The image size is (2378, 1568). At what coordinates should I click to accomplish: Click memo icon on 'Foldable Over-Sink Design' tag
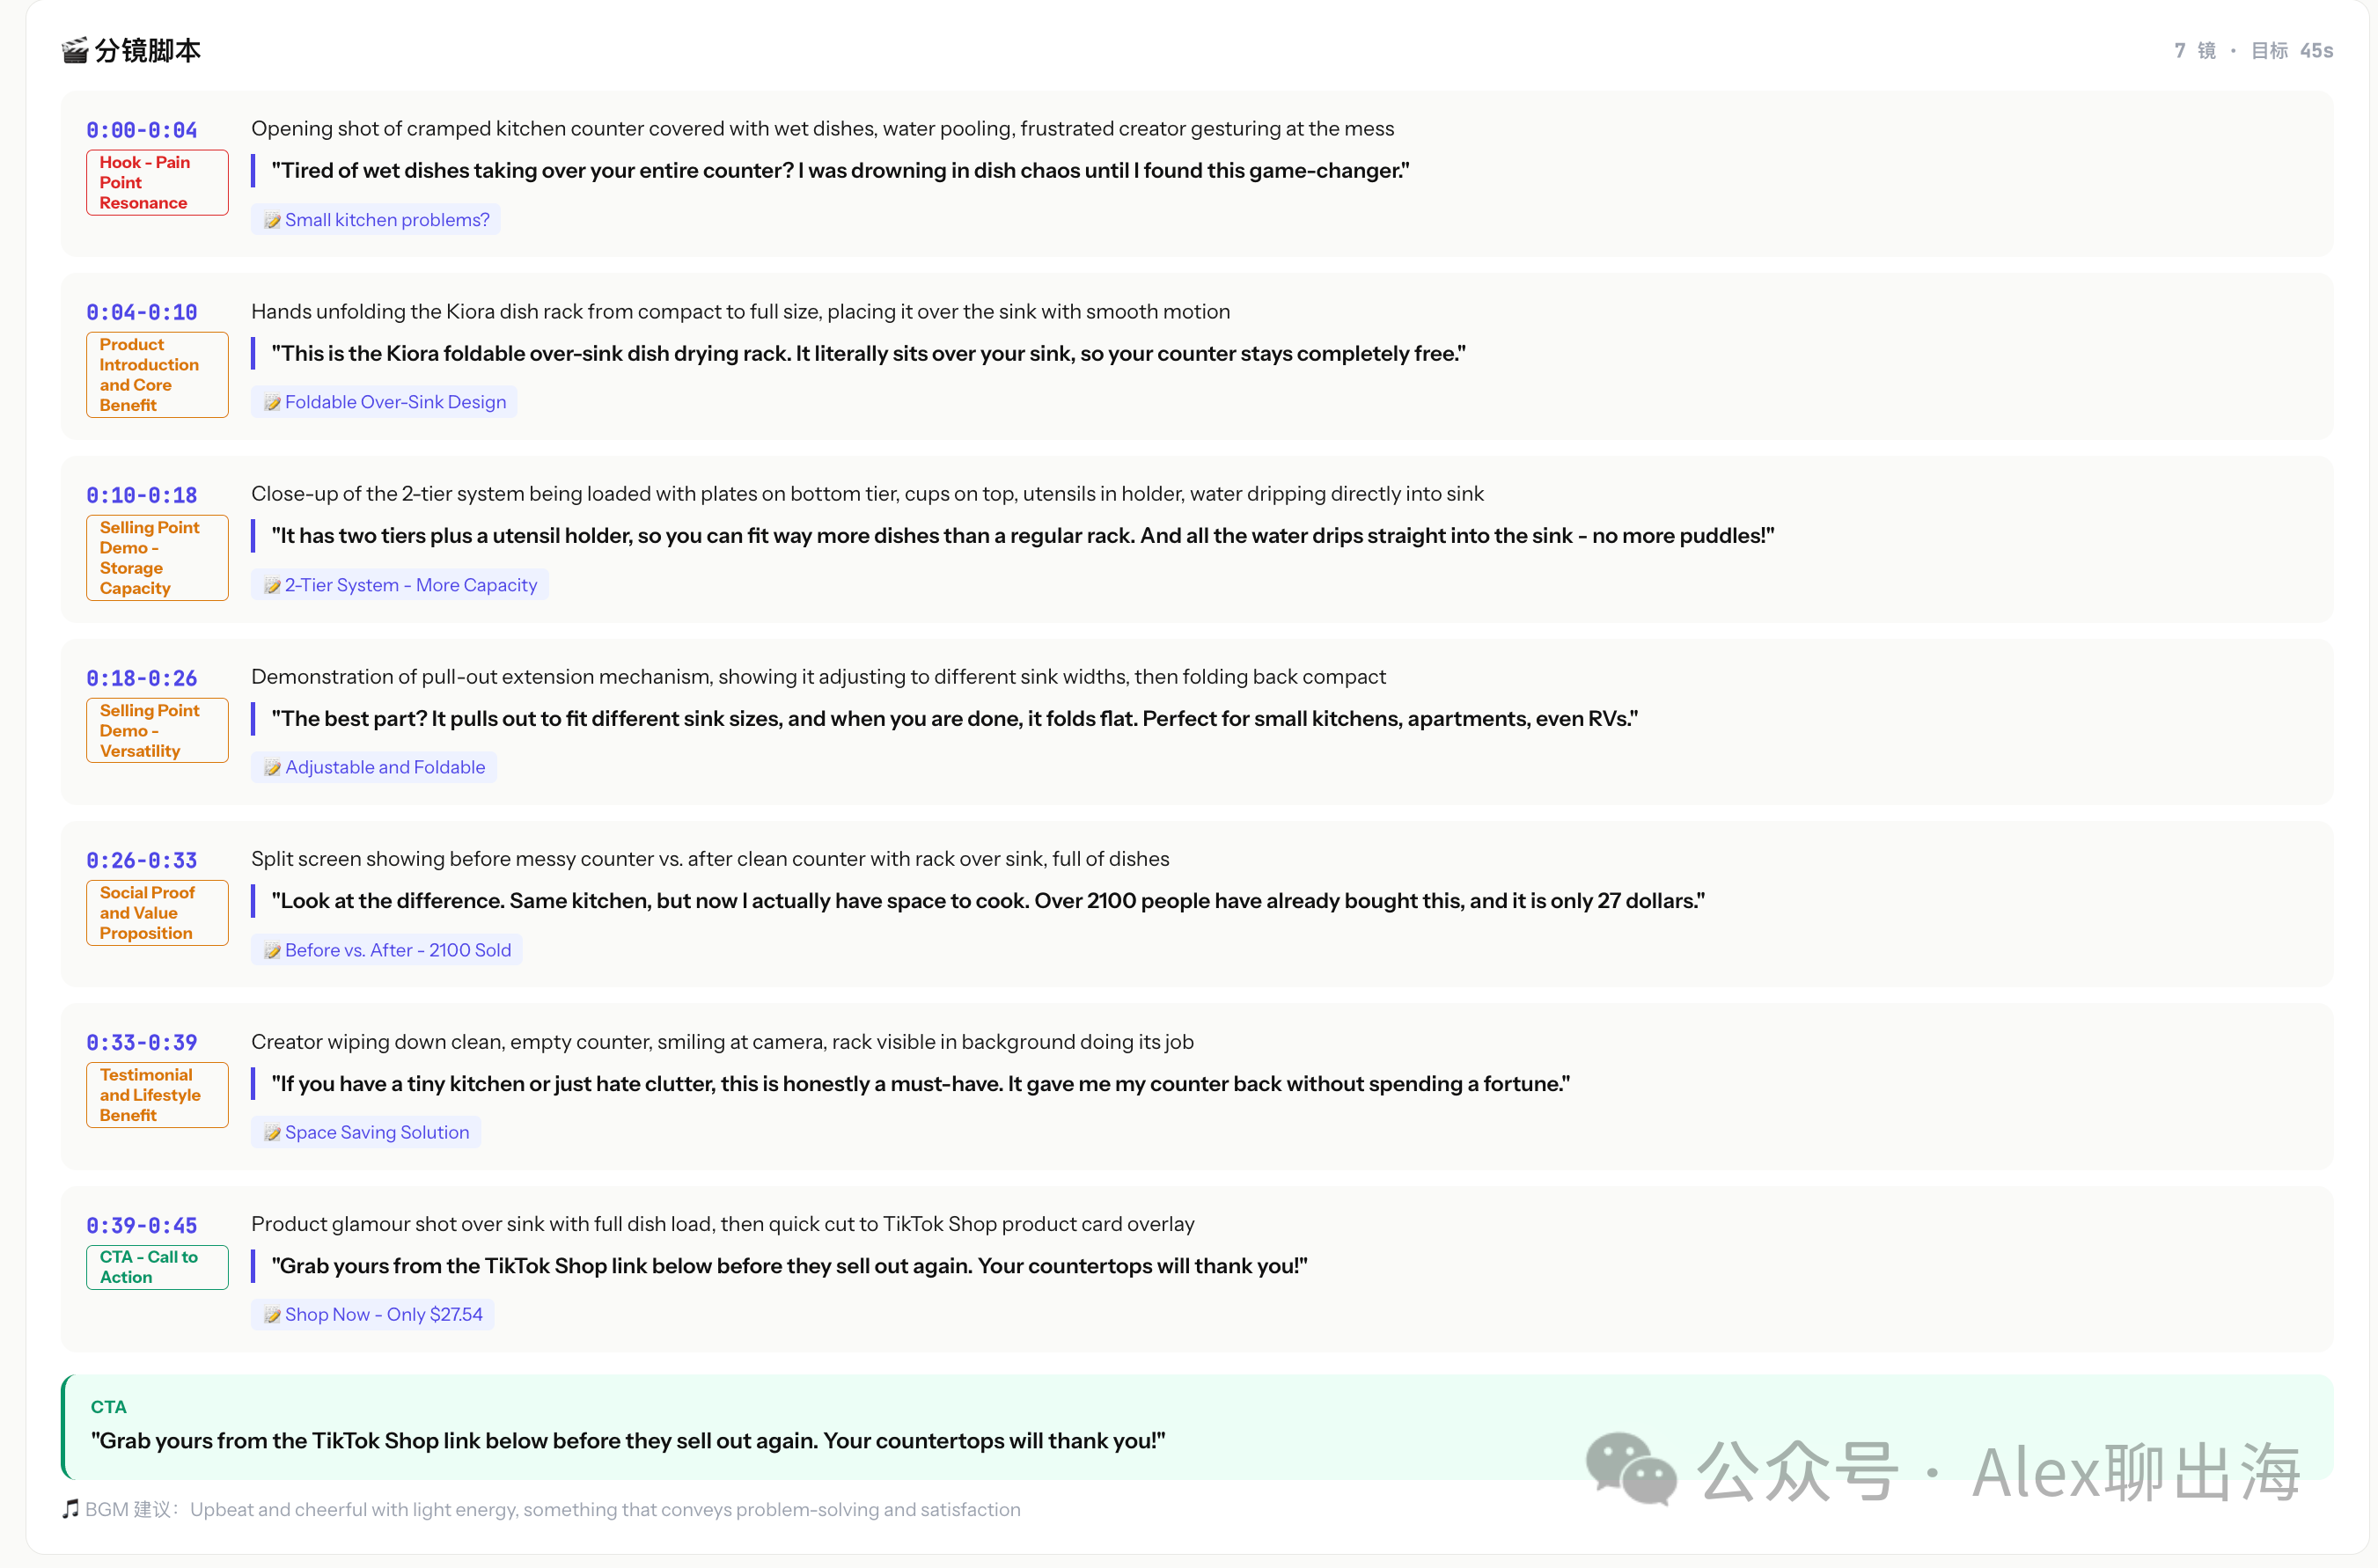click(x=272, y=403)
